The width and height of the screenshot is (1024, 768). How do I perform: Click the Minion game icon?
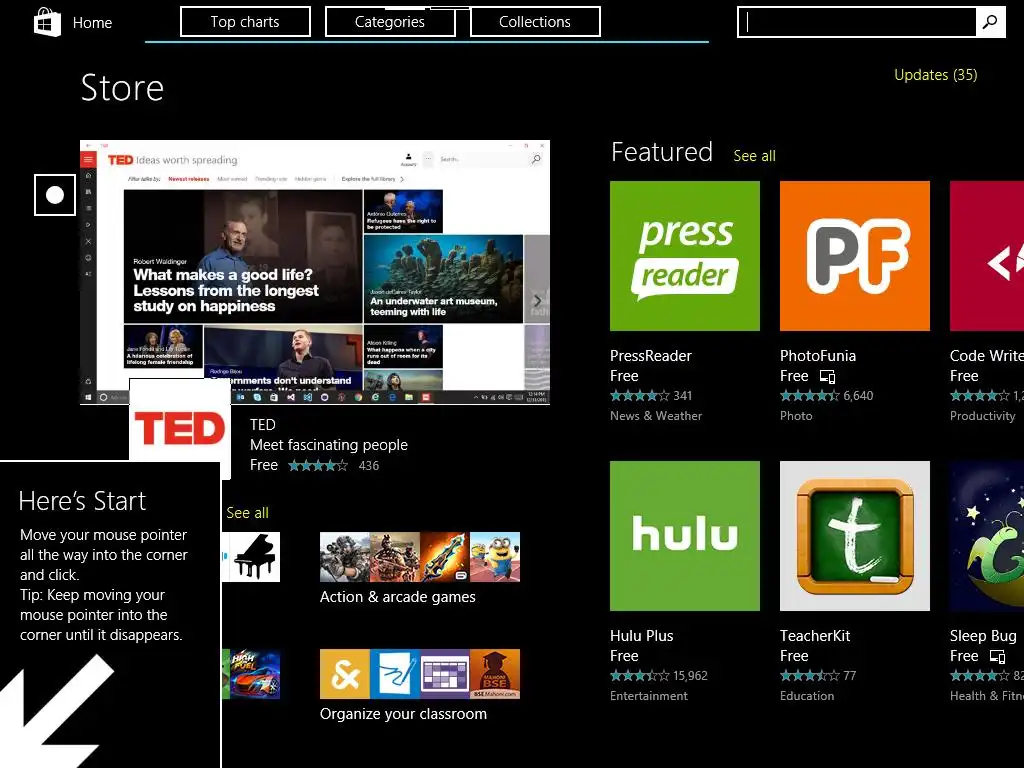[x=495, y=557]
